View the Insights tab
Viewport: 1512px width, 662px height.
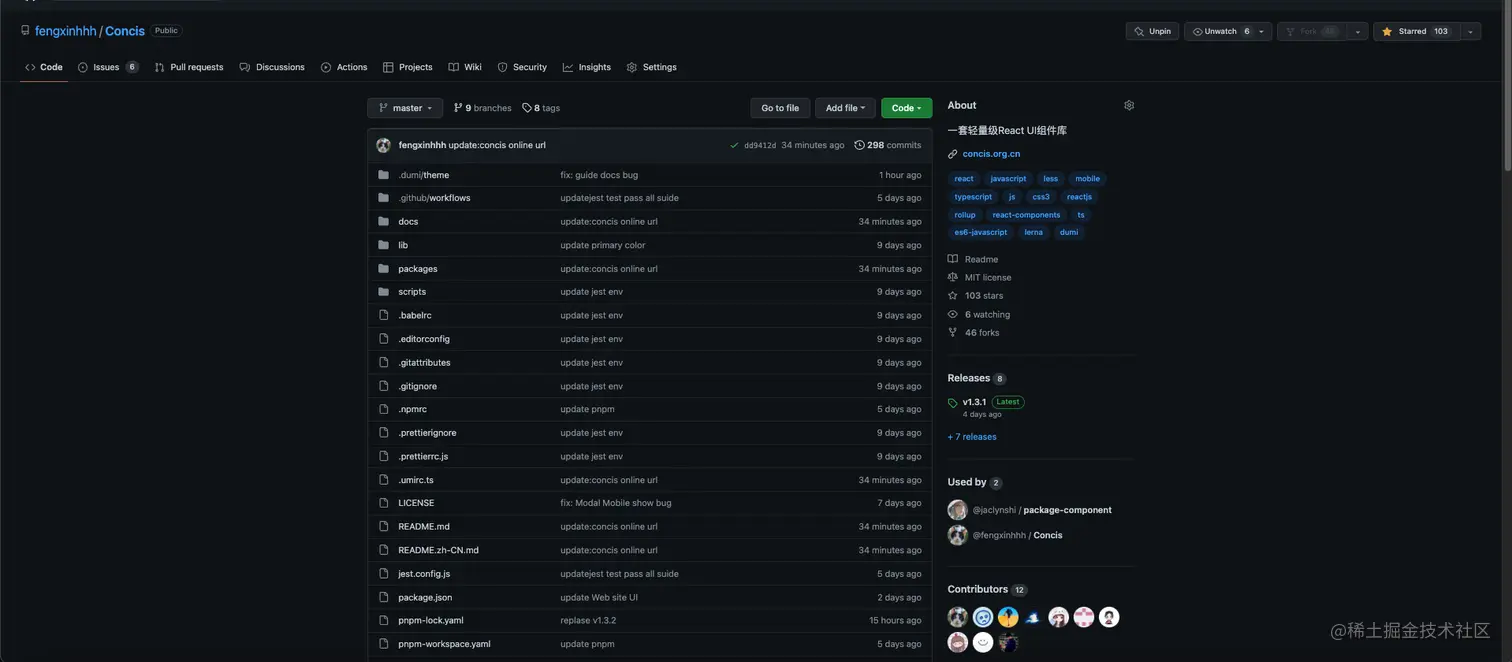[587, 67]
